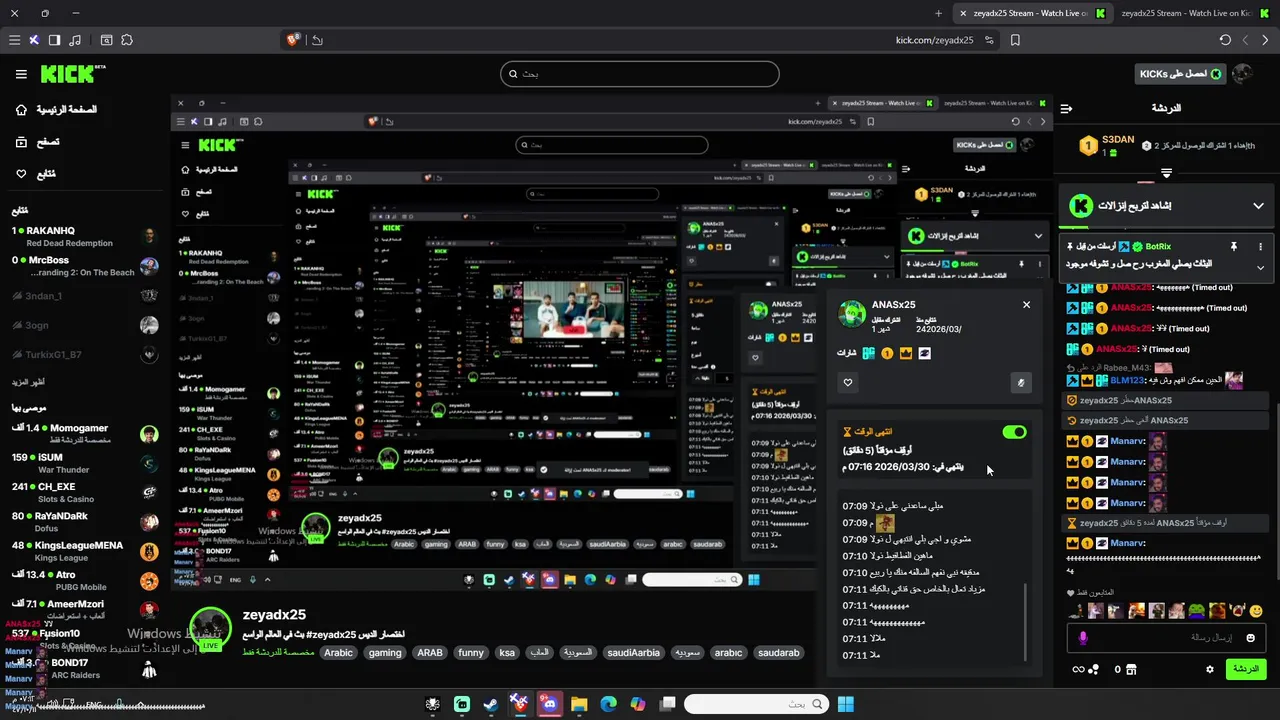The image size is (1280, 720).
Task: Click the Windows Start button
Action: coord(846,705)
